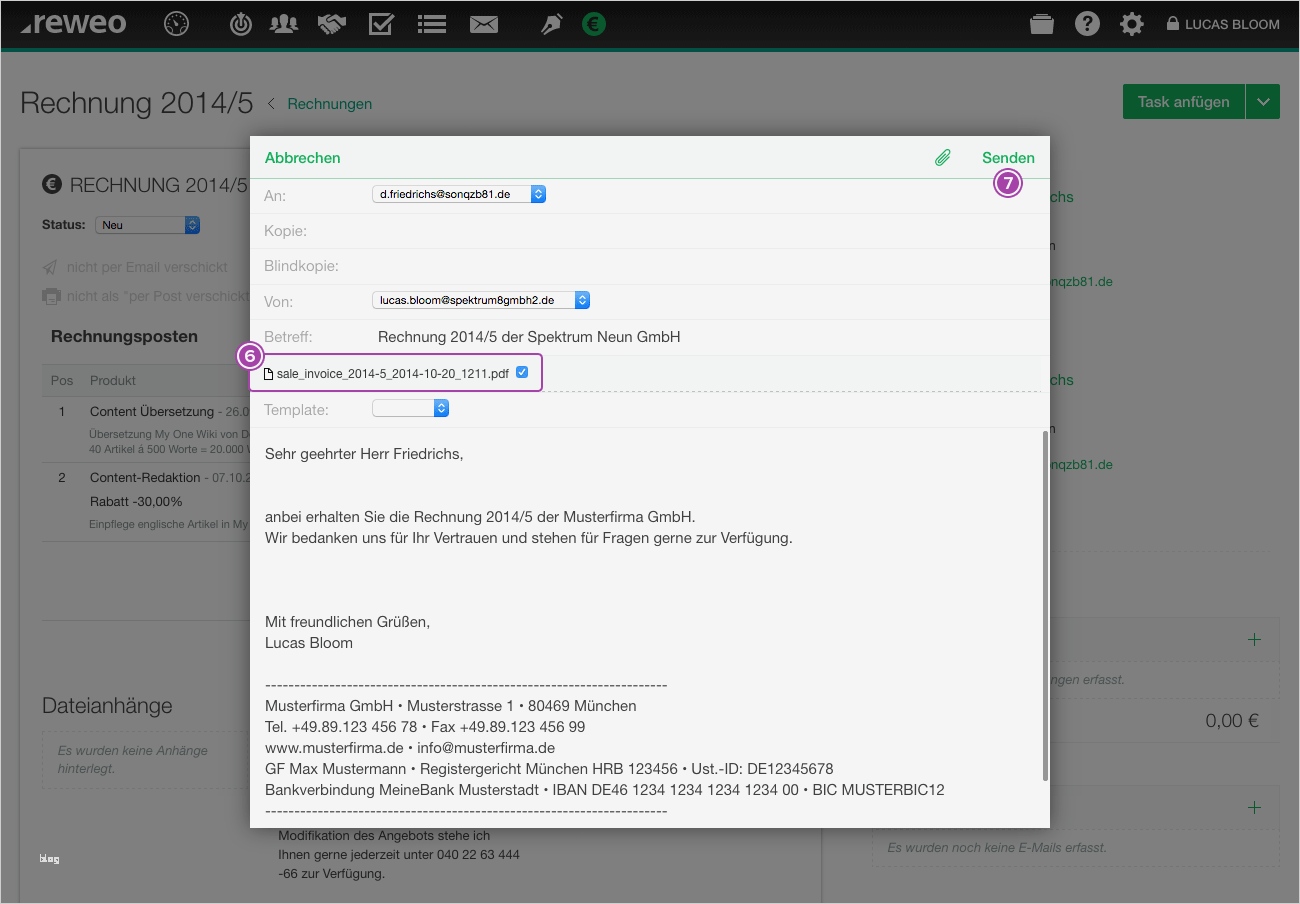Navigate back via the Rechnungen breadcrumb link
Viewport: 1300px width, 904px height.
[x=329, y=103]
